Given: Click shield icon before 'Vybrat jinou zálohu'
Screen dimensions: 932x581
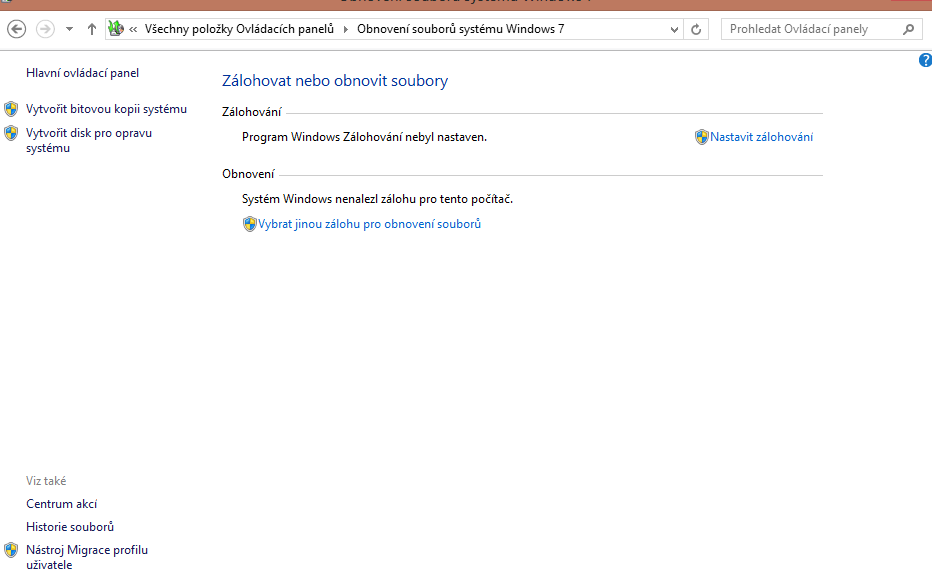Looking at the screenshot, I should [250, 224].
